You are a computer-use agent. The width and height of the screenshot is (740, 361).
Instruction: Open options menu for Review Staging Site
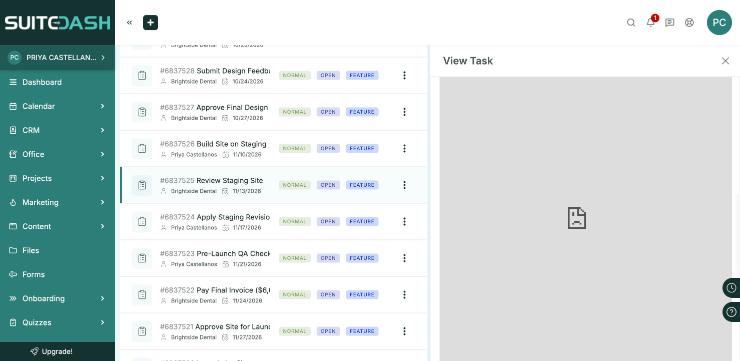(x=404, y=185)
